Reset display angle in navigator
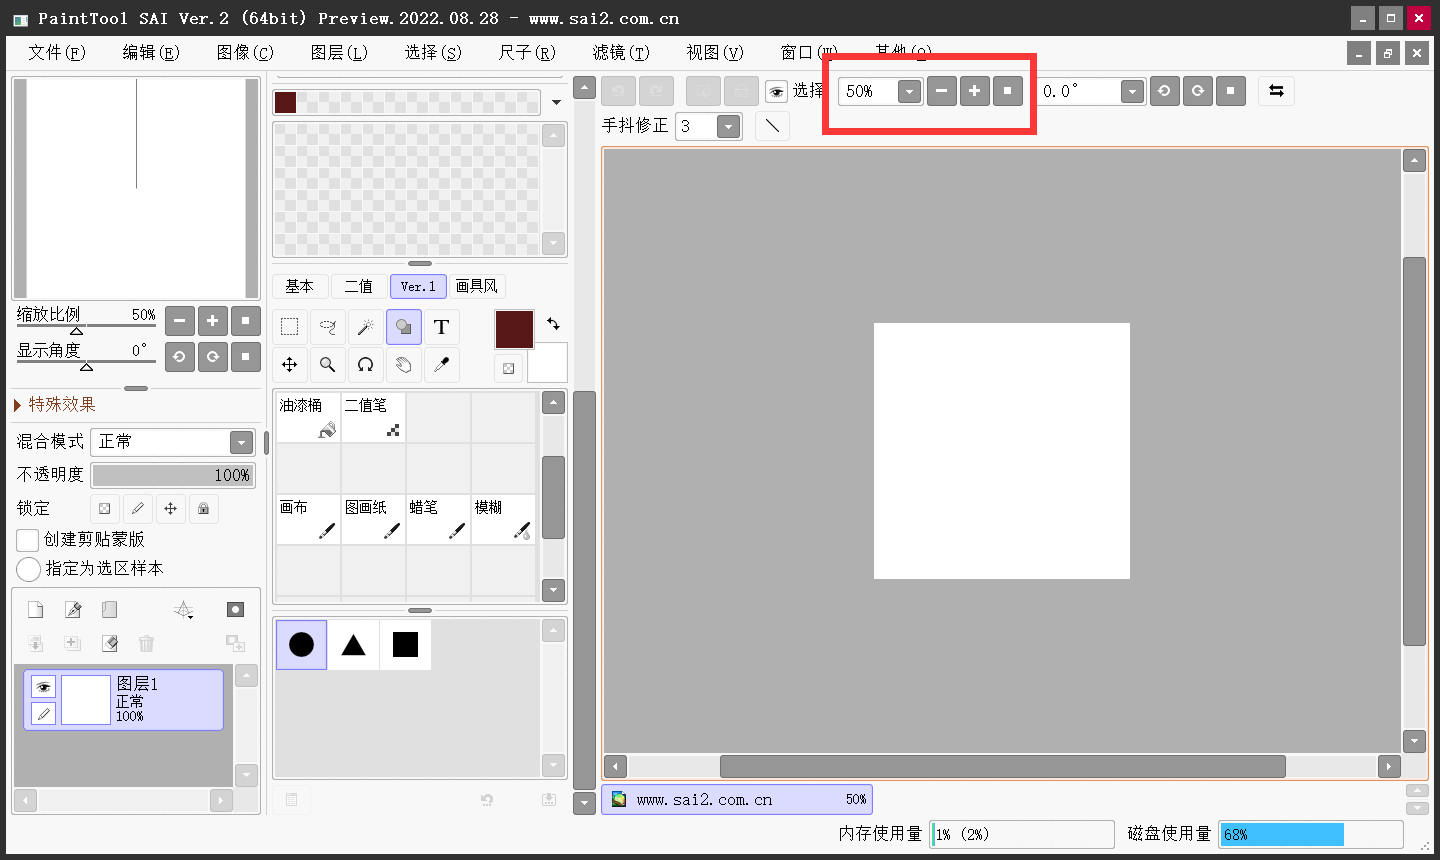This screenshot has height=860, width=1440. 246,357
